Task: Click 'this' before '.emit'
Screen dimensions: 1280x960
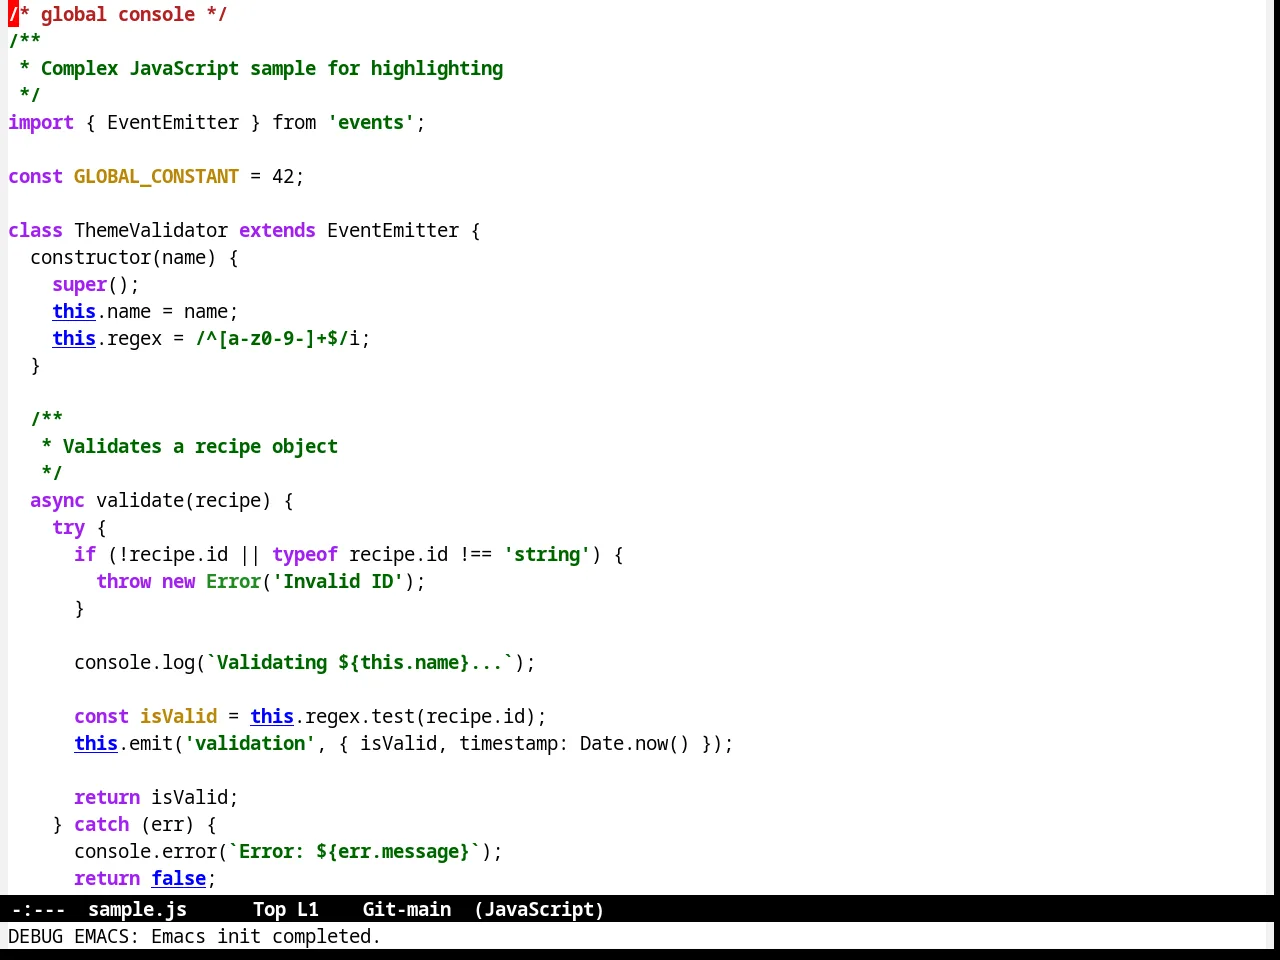Action: click(x=96, y=743)
